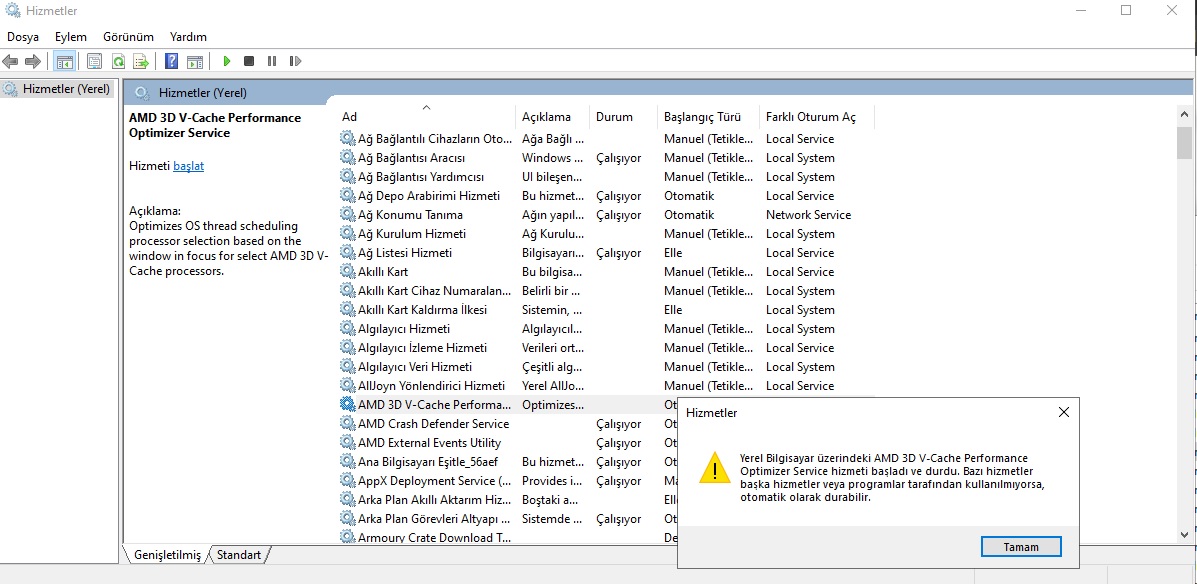Click the Restart Service toolbar icon
The image size is (1197, 584).
coord(295,61)
